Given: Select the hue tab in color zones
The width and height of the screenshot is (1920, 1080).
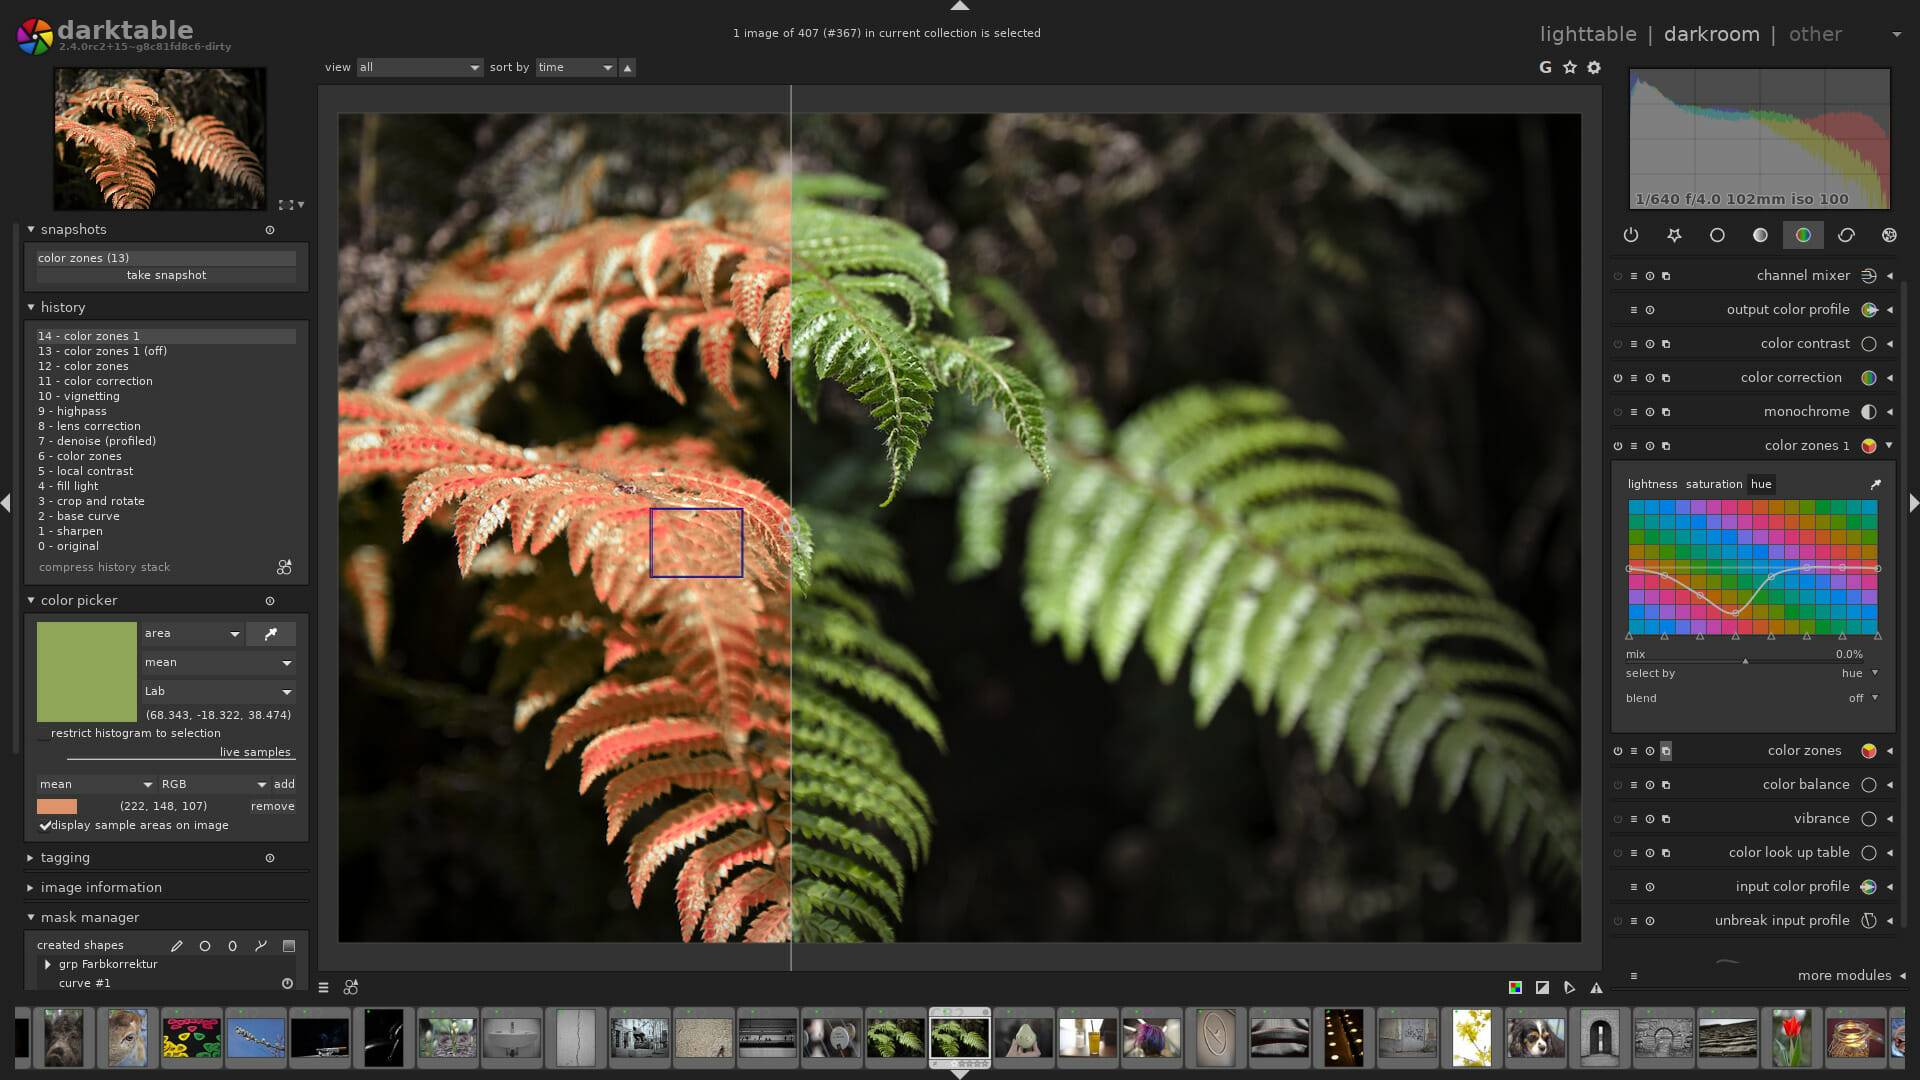Looking at the screenshot, I should [x=1760, y=483].
